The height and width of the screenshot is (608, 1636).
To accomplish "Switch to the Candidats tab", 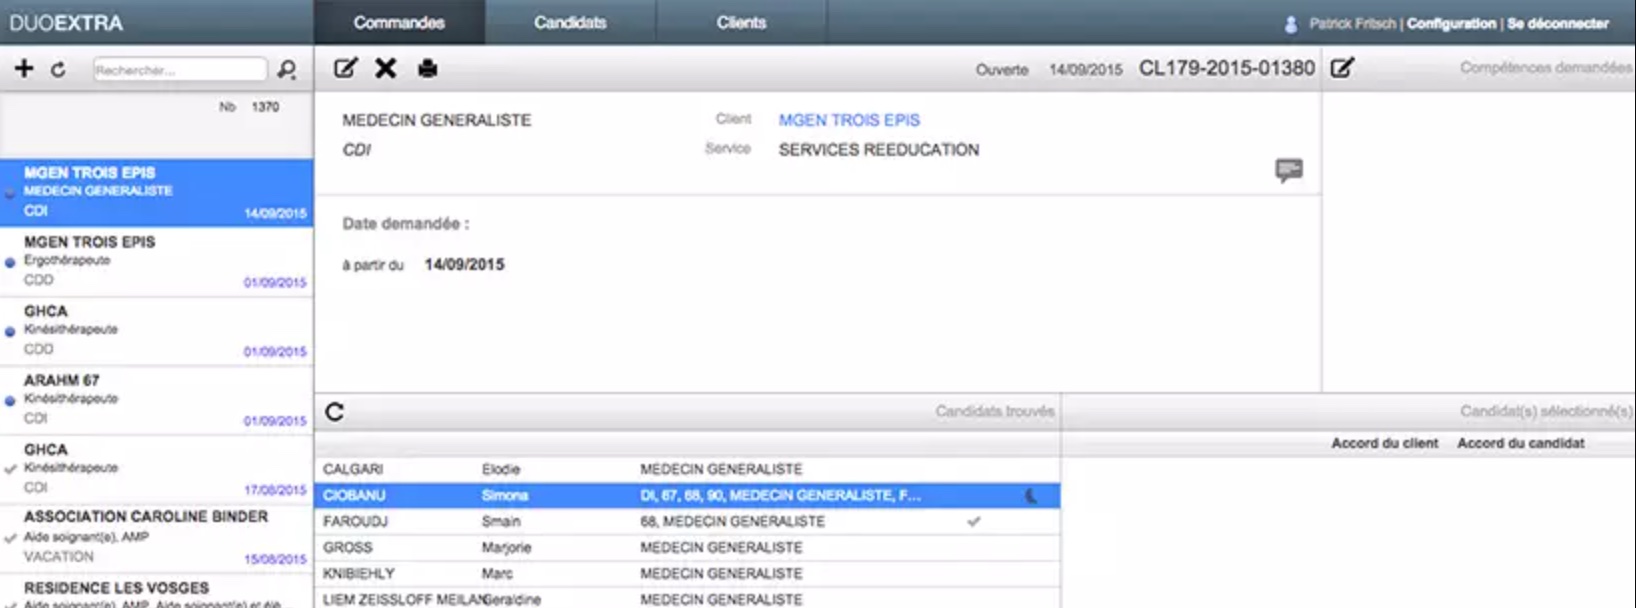I will click(x=570, y=22).
